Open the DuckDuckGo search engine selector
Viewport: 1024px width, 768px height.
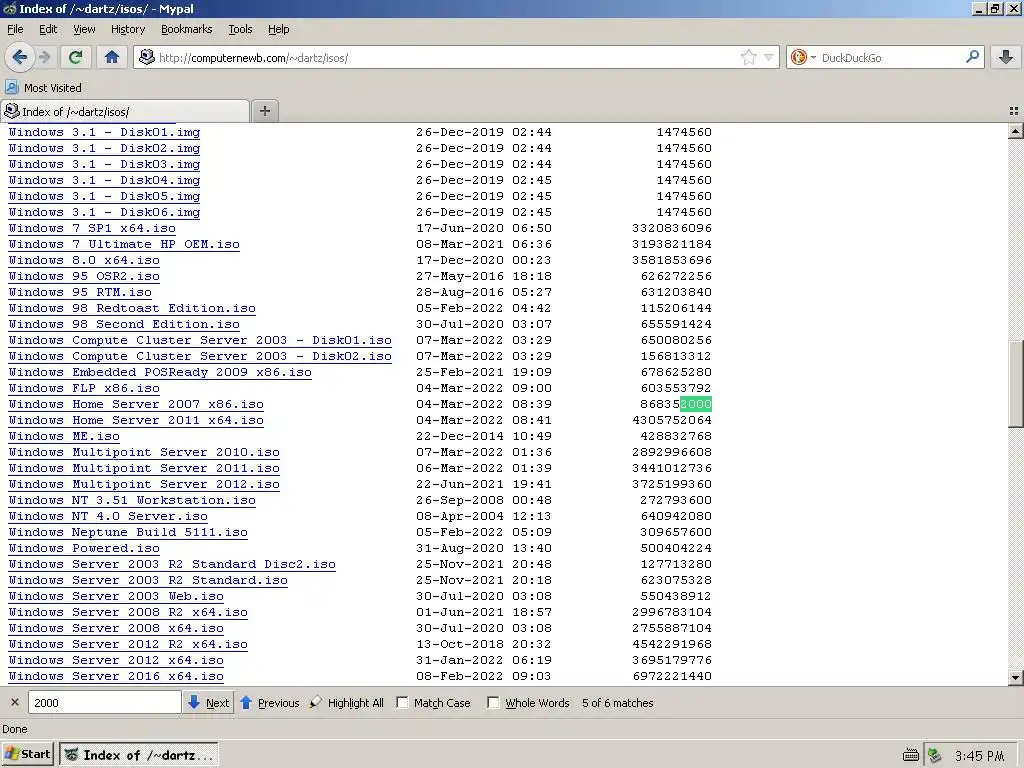click(803, 57)
